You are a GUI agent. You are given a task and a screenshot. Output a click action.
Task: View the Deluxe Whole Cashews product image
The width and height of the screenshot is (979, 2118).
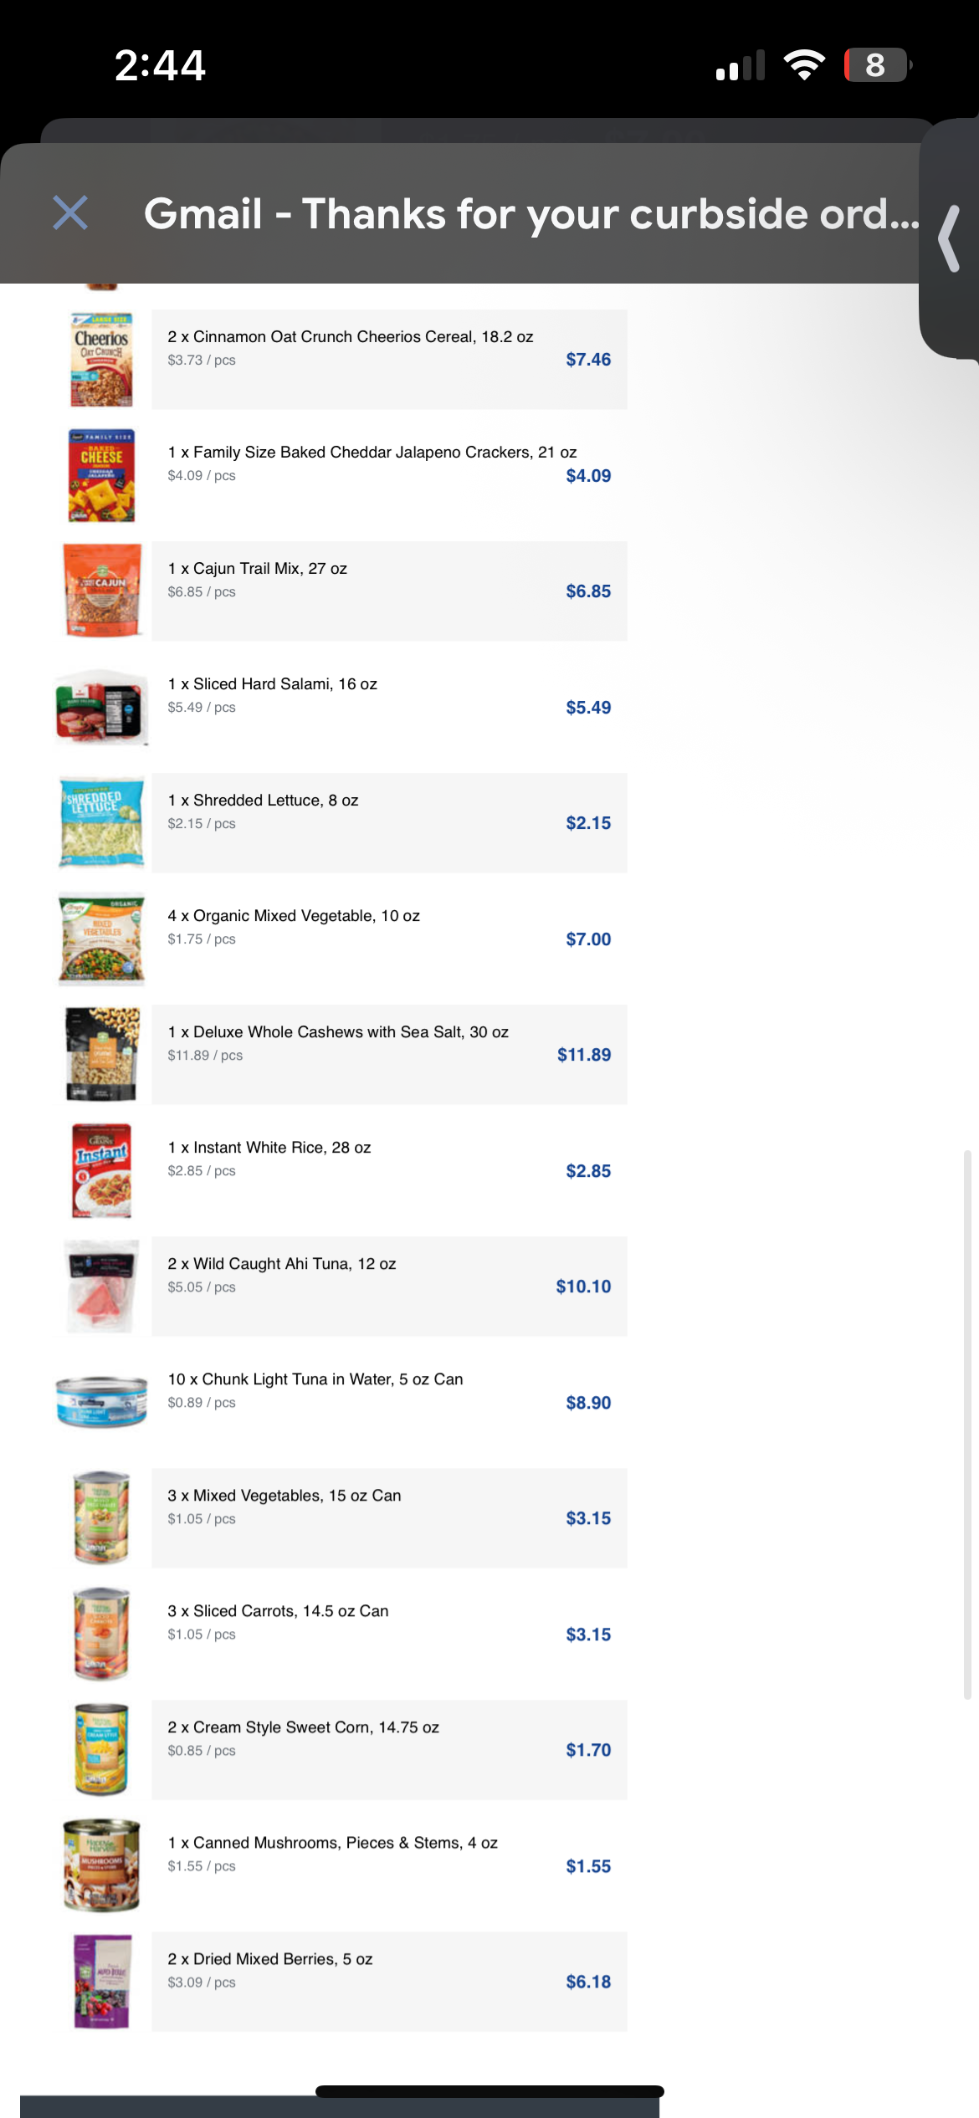tap(102, 1055)
